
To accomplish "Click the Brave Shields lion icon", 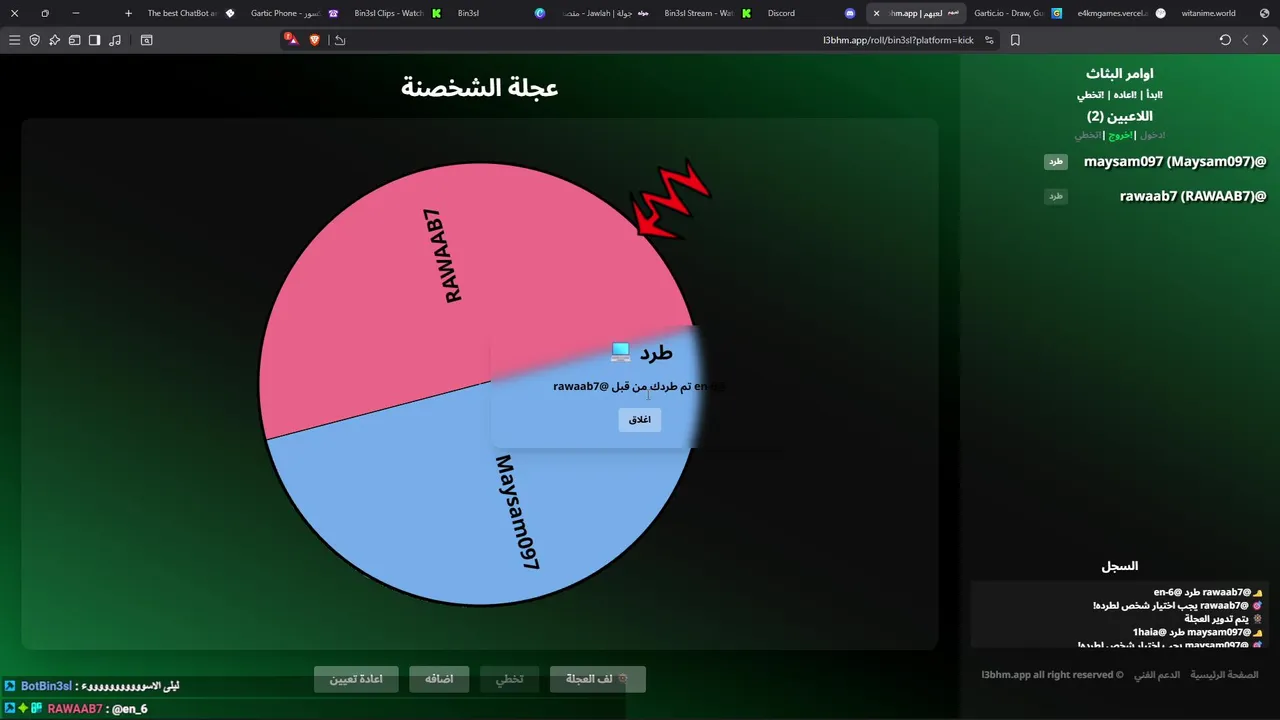I will point(315,40).
